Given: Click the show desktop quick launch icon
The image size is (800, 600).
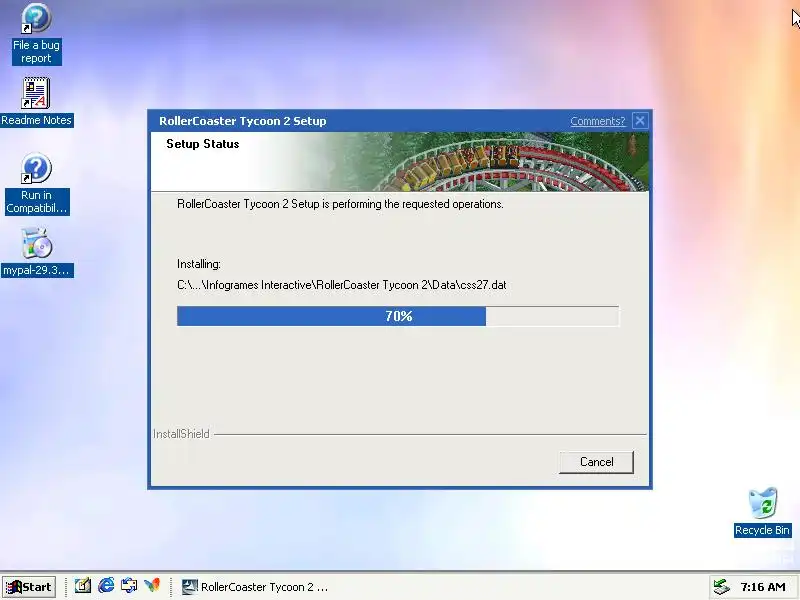Looking at the screenshot, I should 129,586.
